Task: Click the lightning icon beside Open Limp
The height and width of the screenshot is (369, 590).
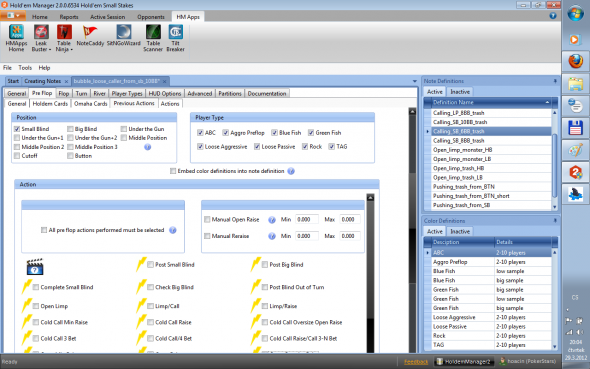Action: (27, 305)
